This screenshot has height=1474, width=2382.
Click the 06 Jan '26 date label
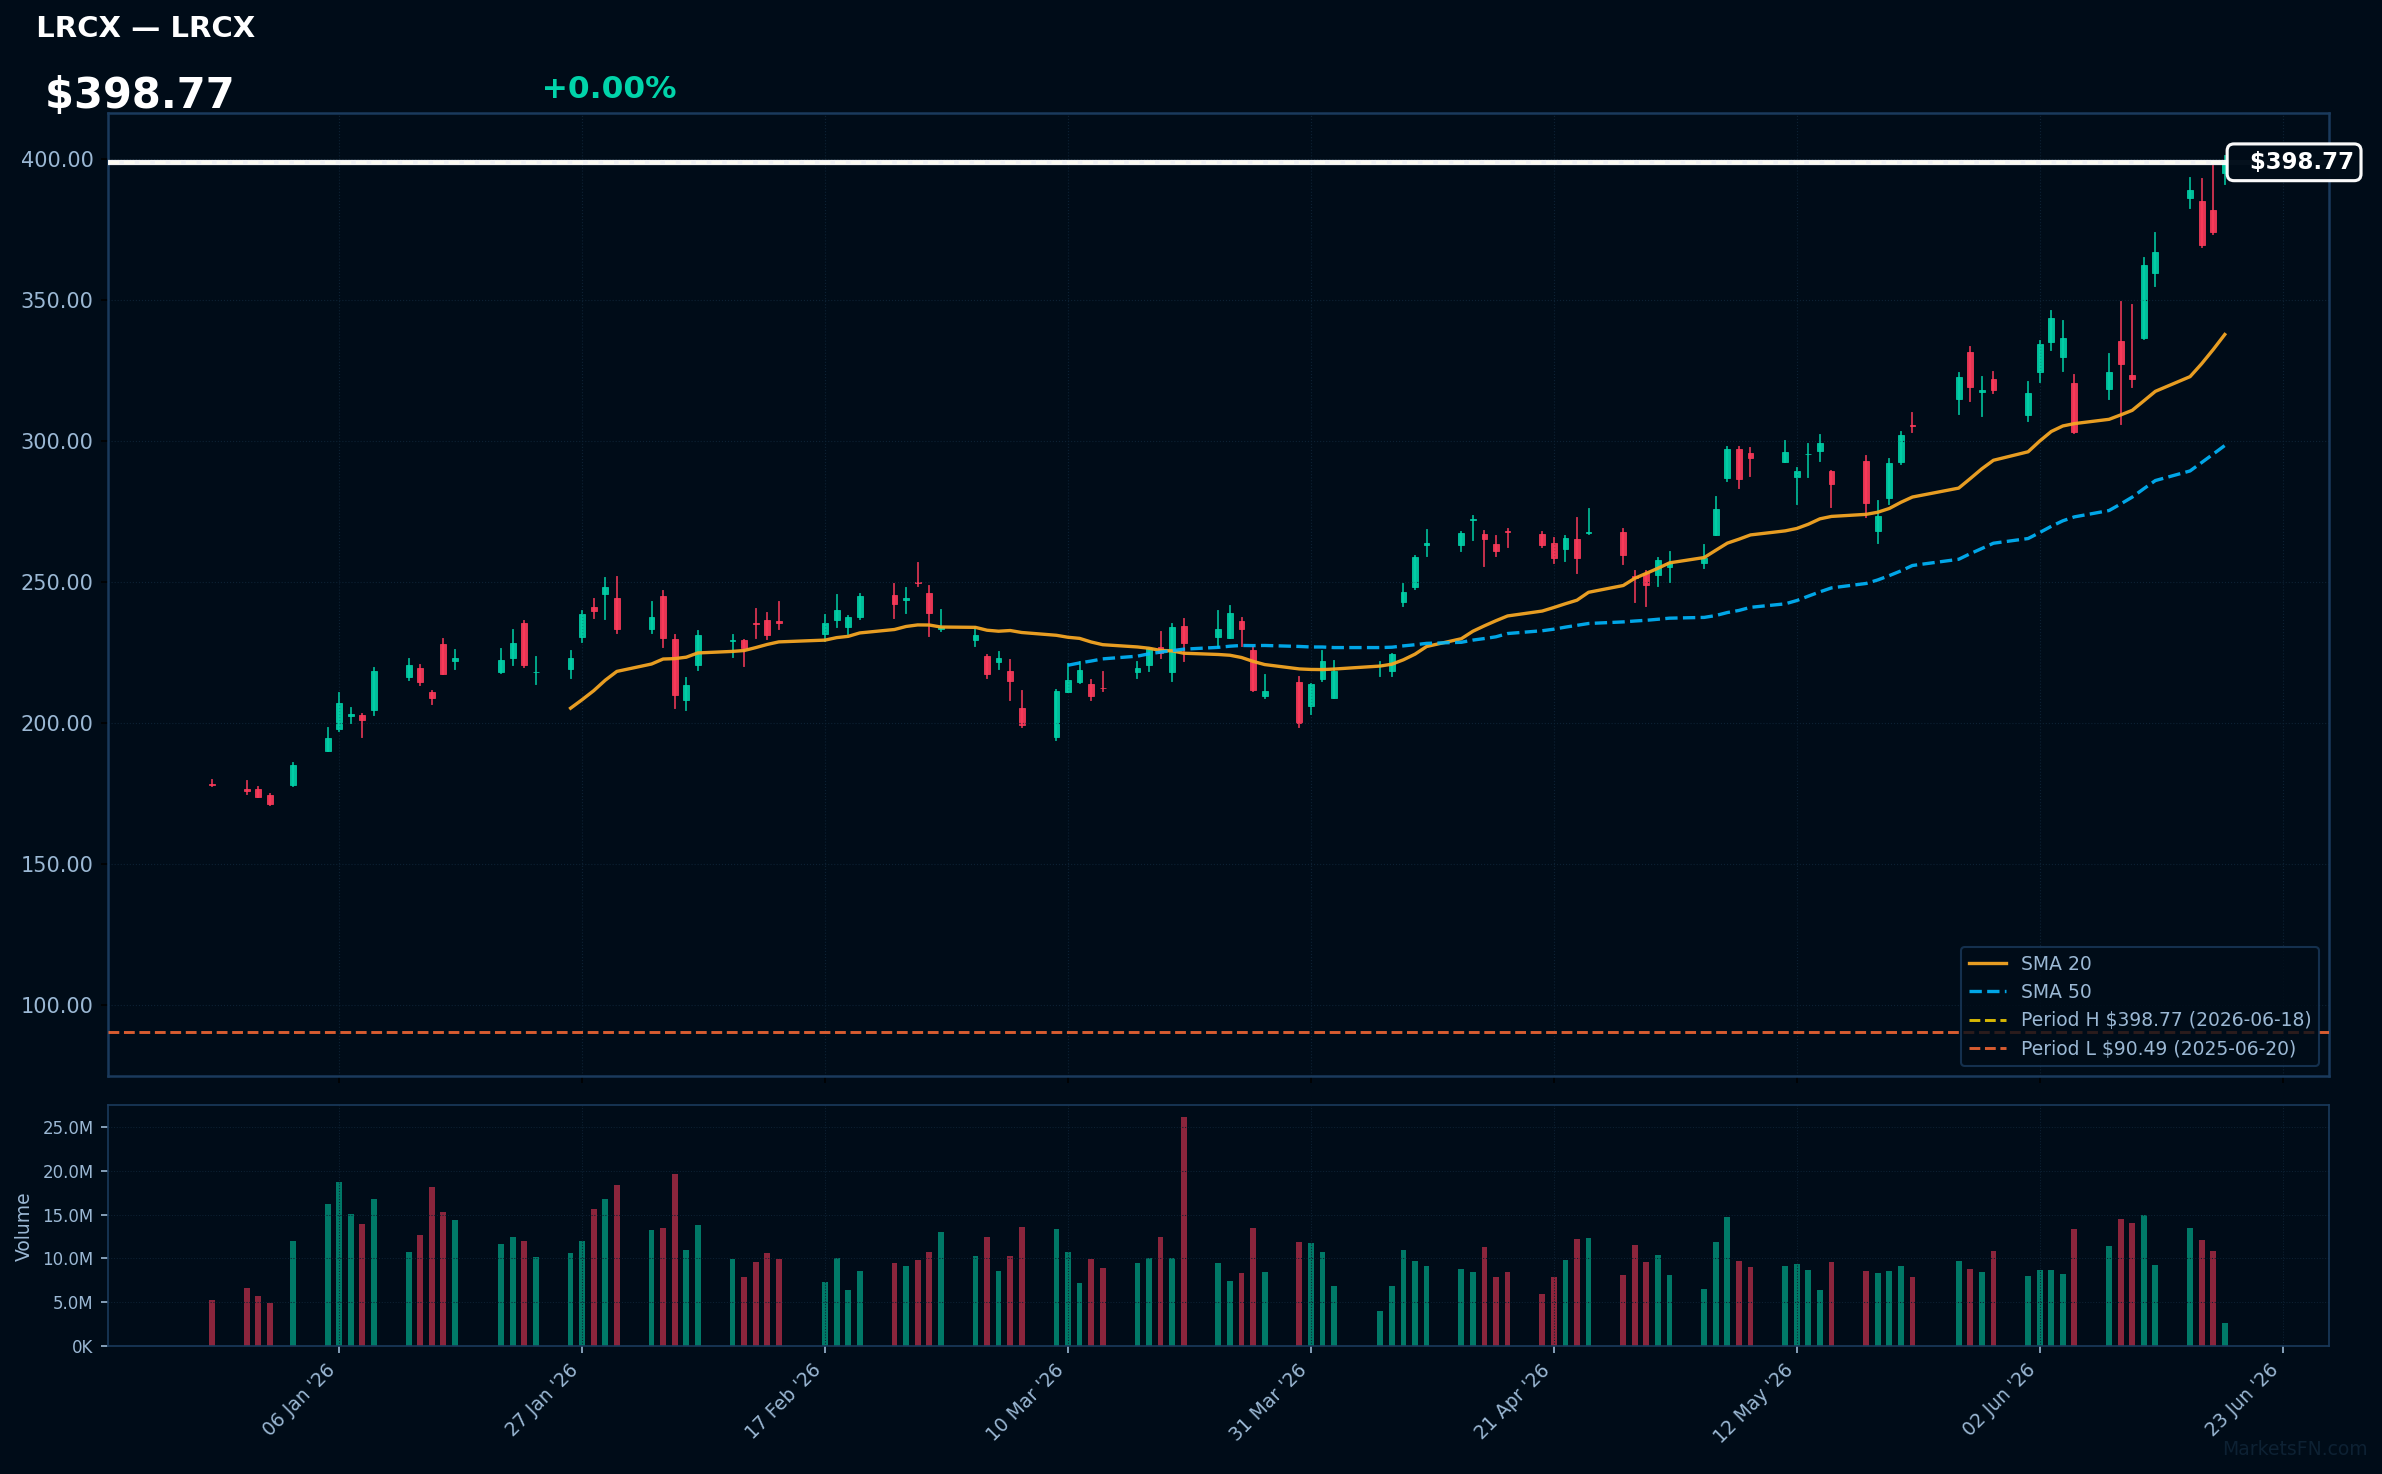click(298, 1400)
